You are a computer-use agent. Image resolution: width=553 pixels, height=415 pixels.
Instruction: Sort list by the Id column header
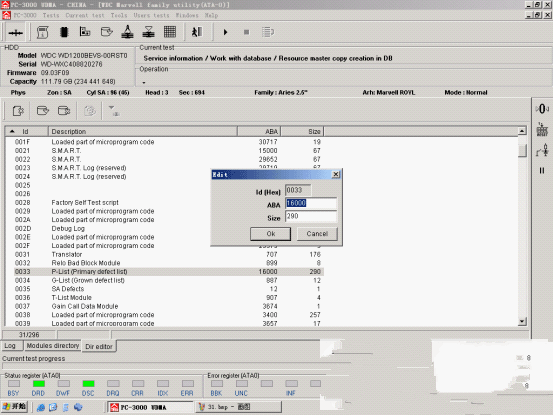(26, 132)
